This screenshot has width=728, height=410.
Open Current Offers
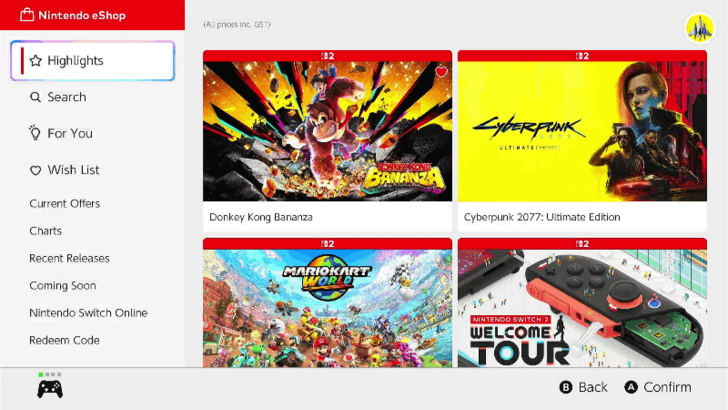point(65,203)
